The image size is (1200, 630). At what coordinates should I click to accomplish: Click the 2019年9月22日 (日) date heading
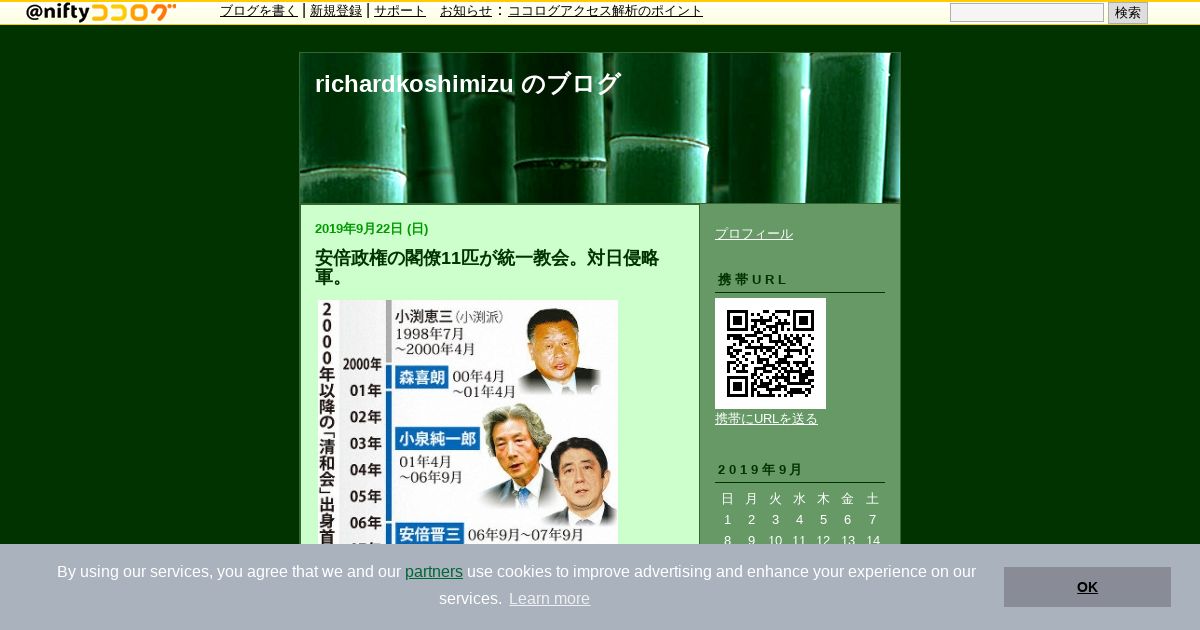click(x=372, y=229)
